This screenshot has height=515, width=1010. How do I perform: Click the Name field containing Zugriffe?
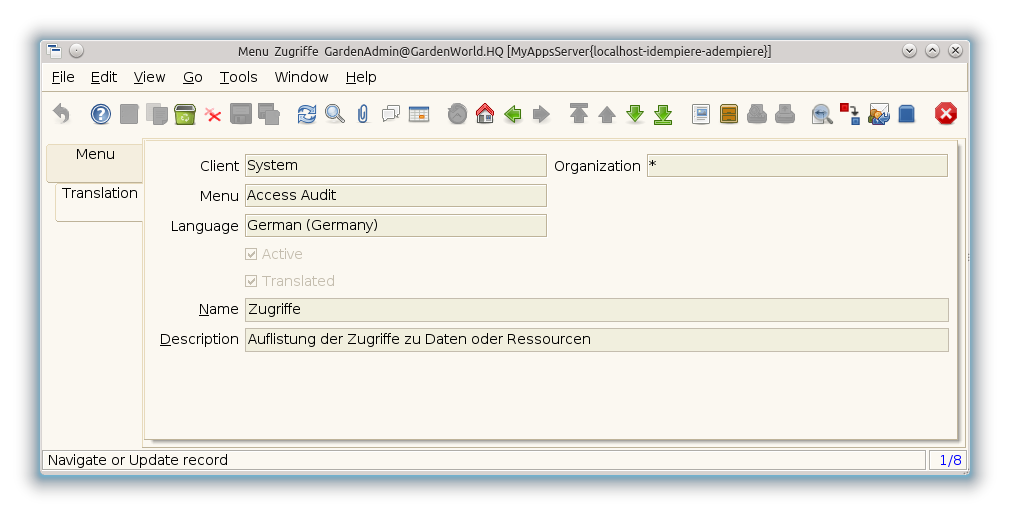click(595, 310)
